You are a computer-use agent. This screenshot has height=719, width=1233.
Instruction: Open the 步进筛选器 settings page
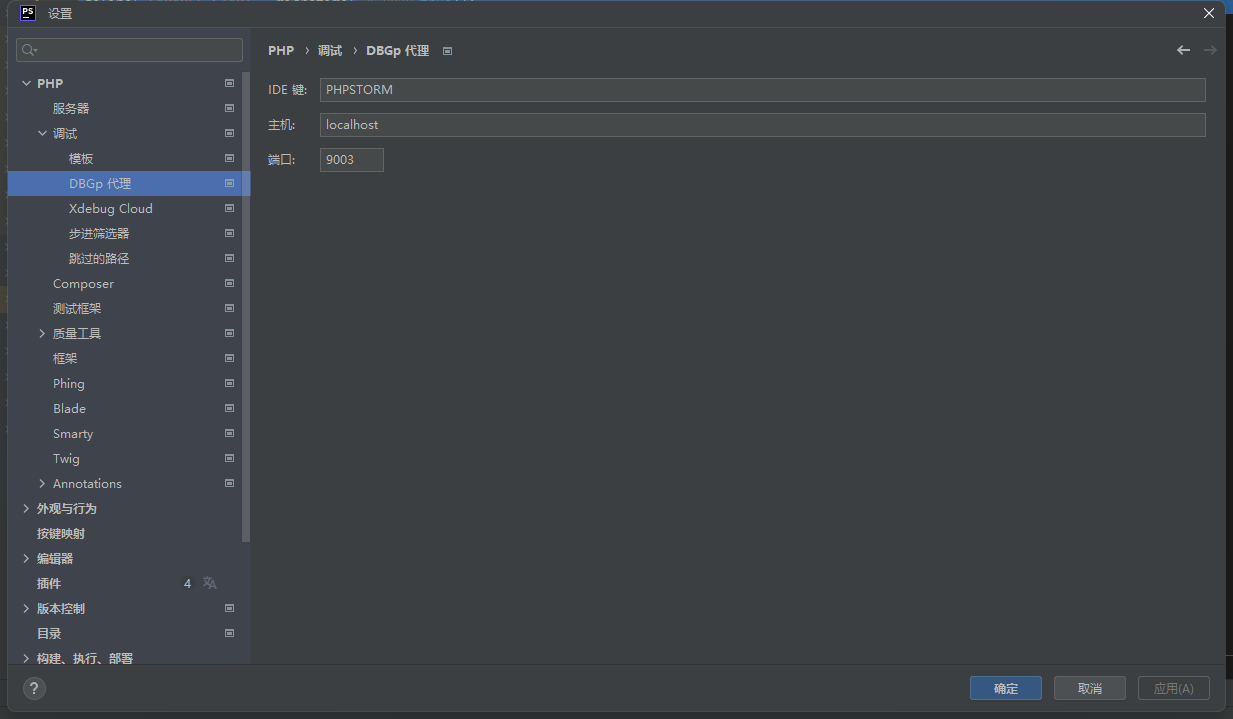99,233
